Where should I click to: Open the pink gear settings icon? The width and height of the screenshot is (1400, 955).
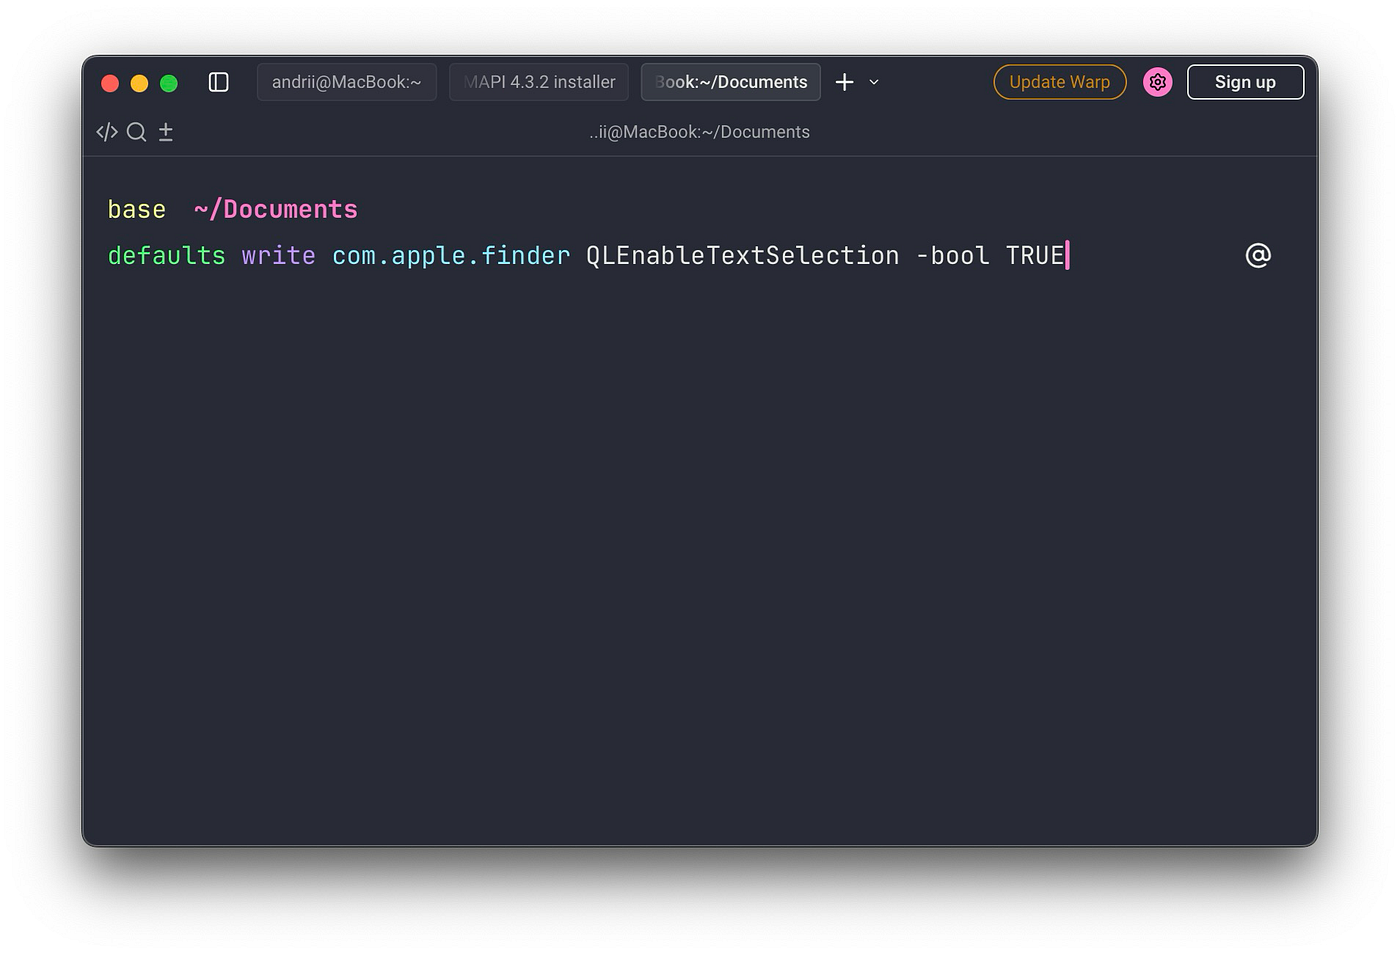click(x=1157, y=82)
